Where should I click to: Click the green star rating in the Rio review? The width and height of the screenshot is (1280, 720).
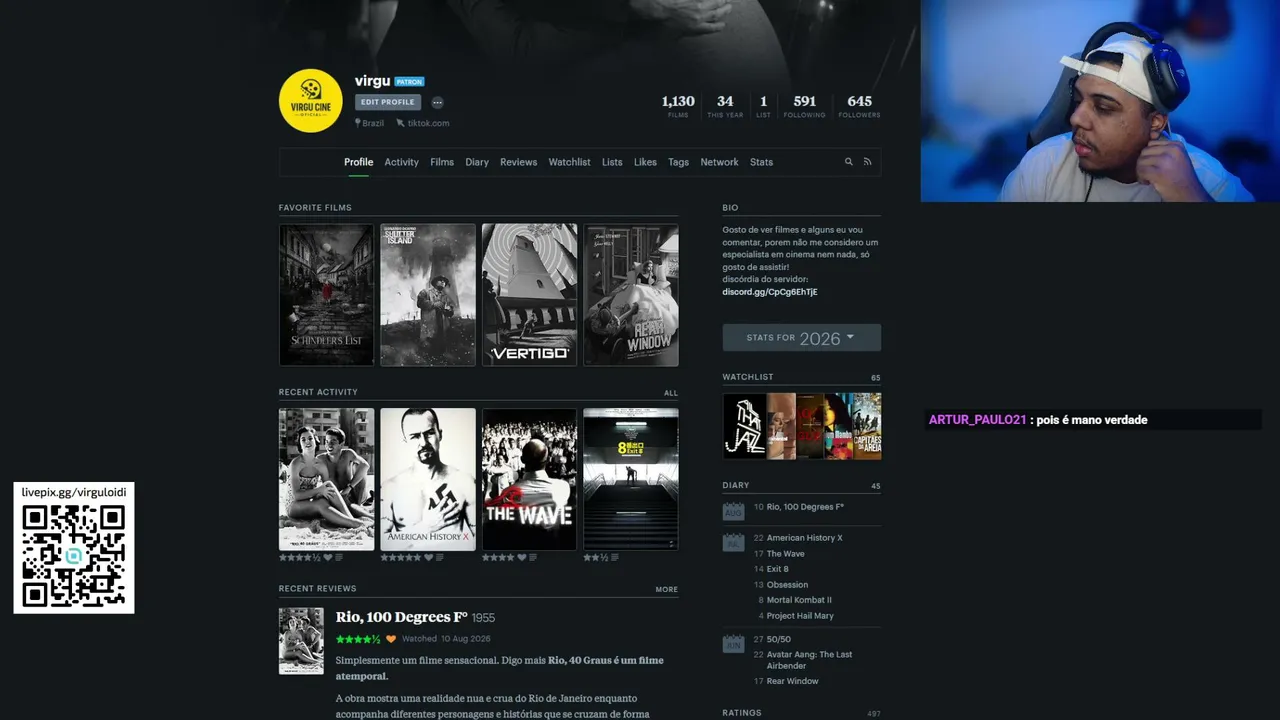358,639
